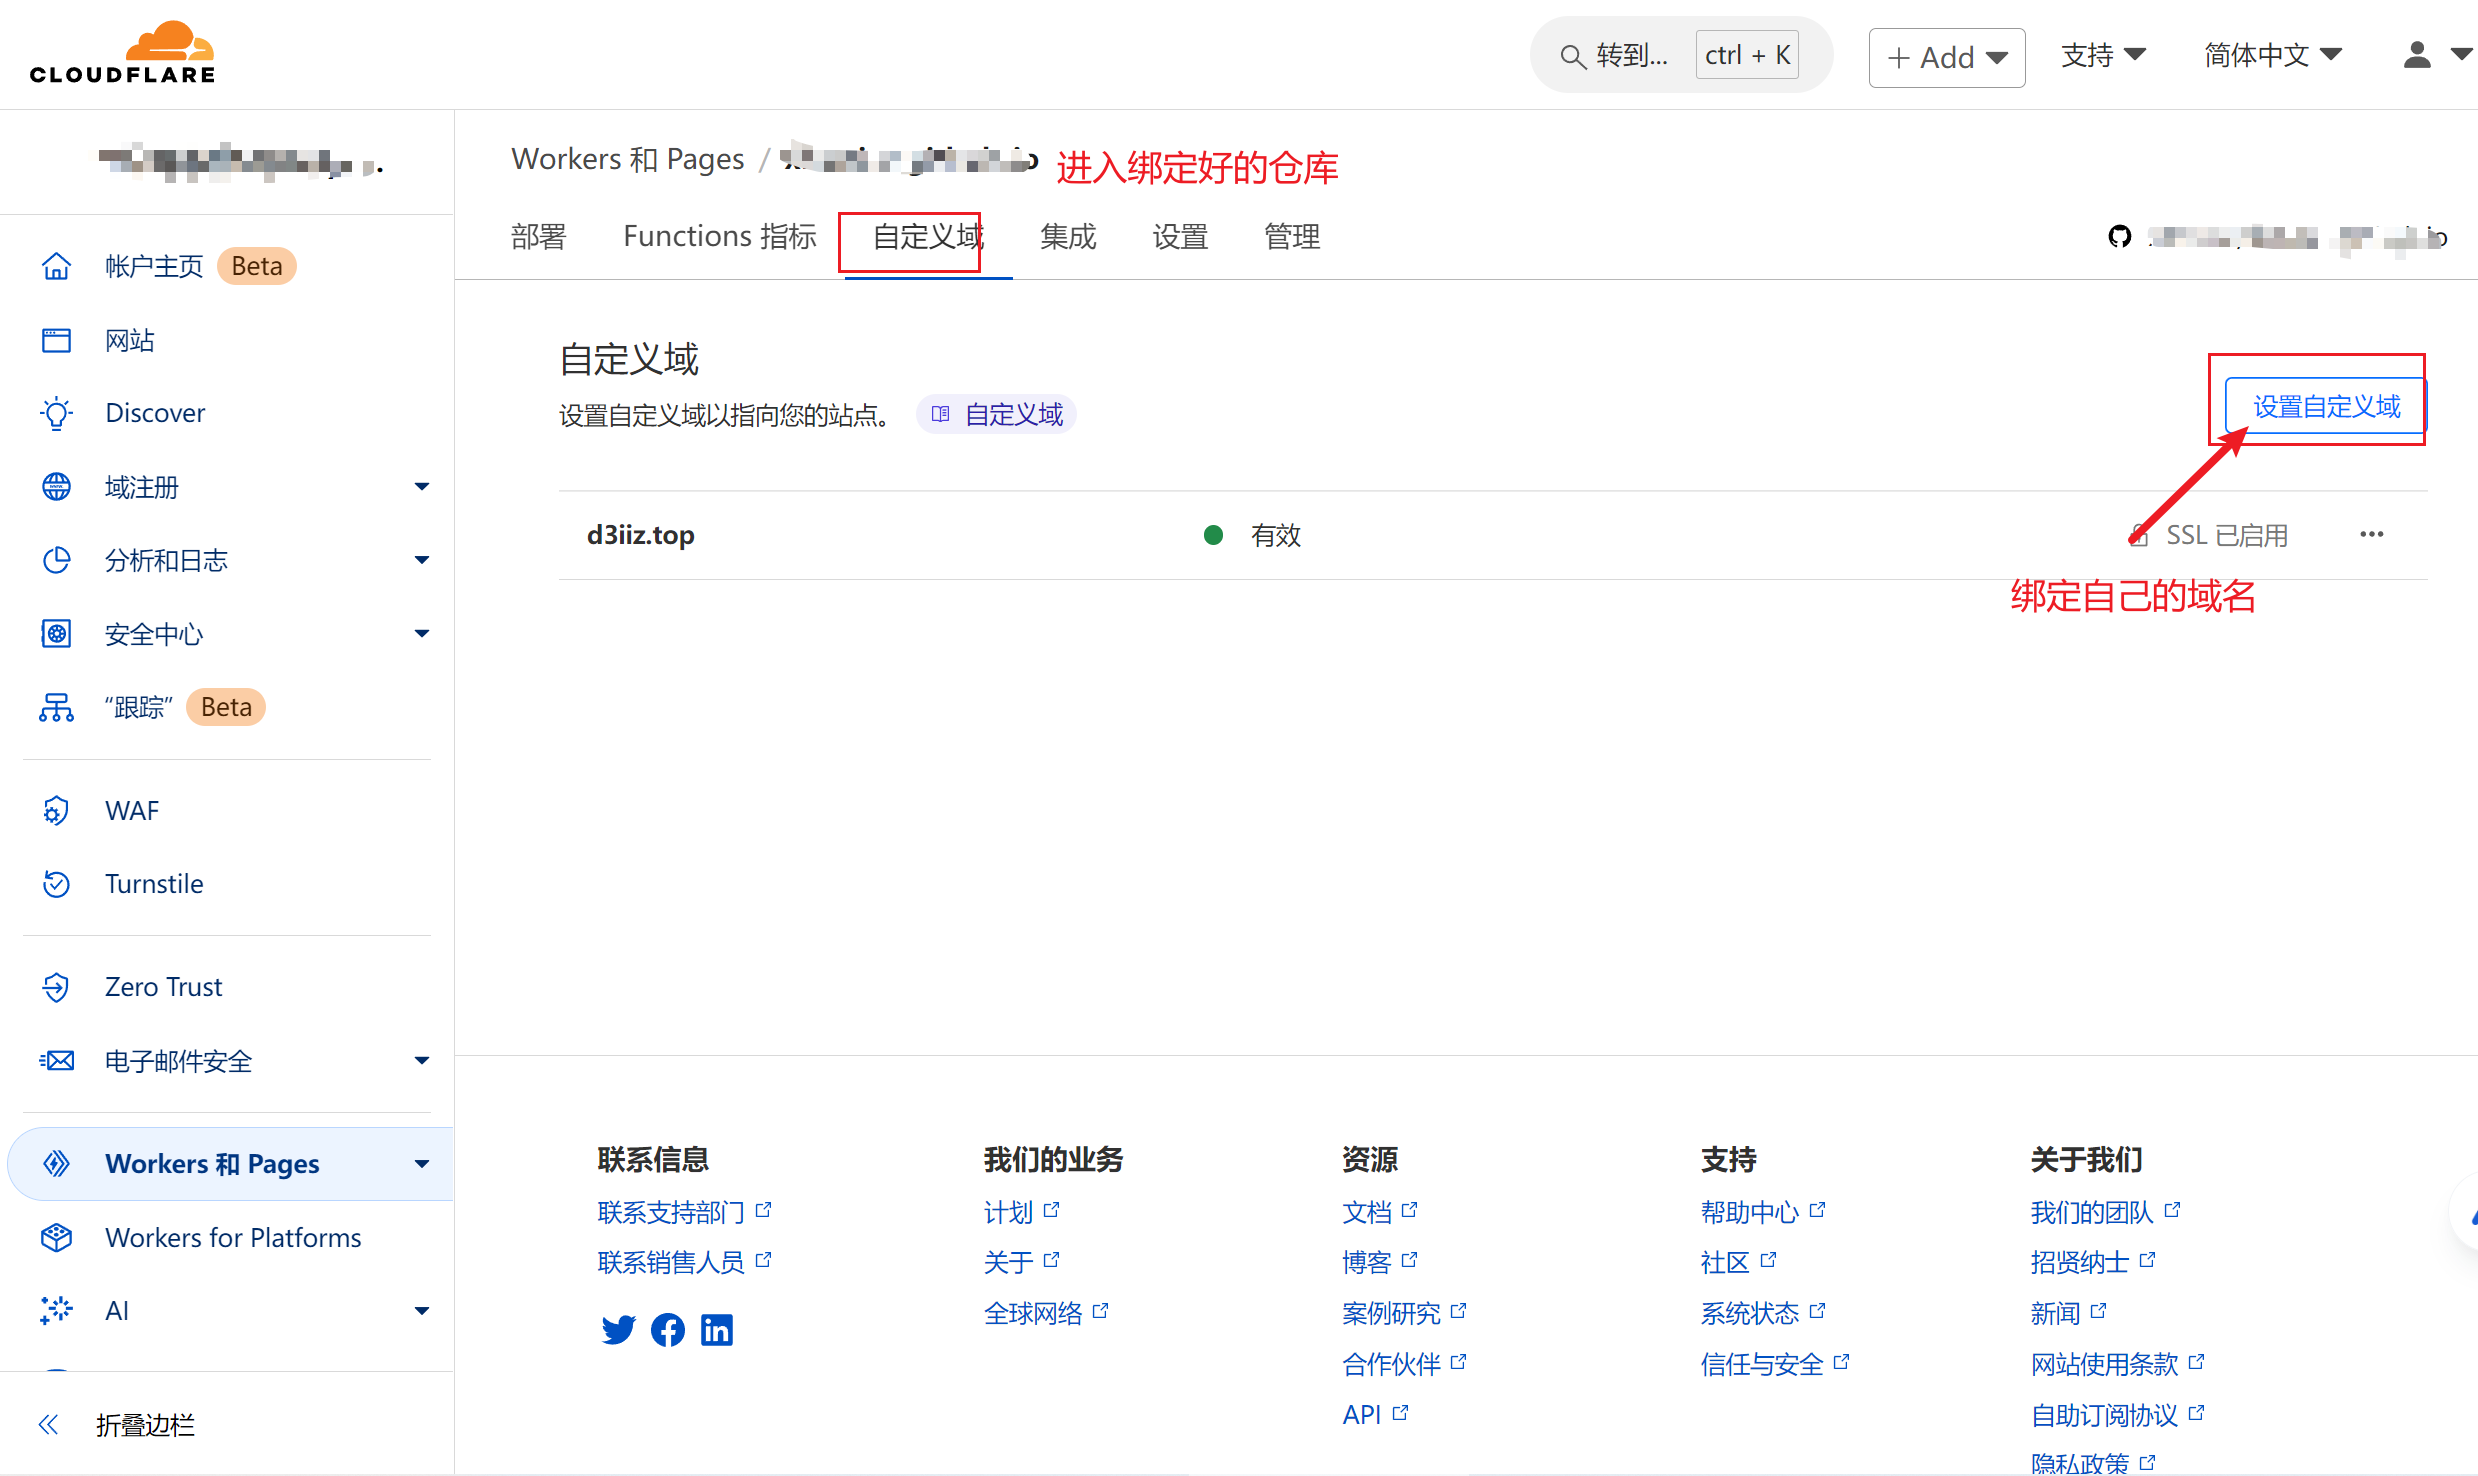Open the three-dot menu for d3iiz.top

coord(2371,535)
